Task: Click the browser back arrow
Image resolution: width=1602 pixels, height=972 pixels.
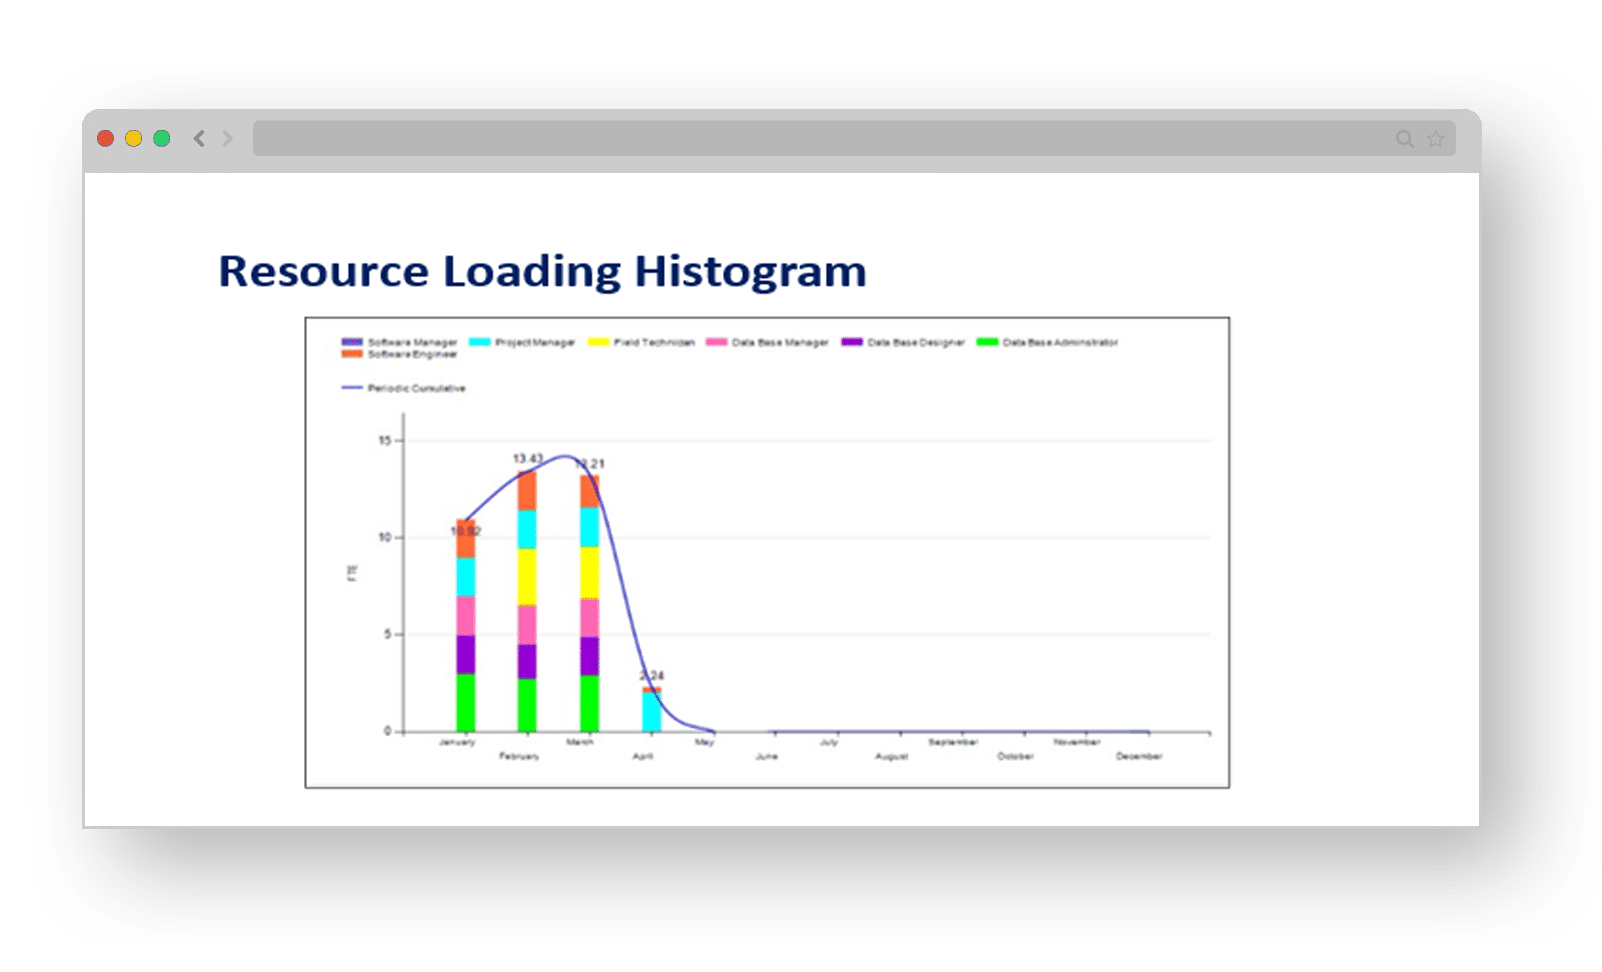Action: [199, 138]
